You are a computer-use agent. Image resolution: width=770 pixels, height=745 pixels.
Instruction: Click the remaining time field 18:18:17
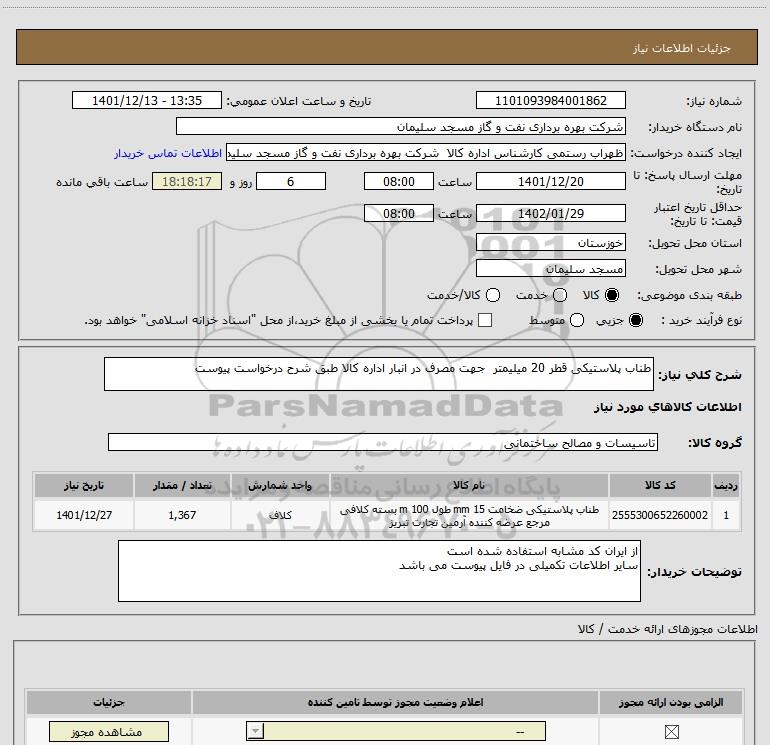(x=187, y=181)
